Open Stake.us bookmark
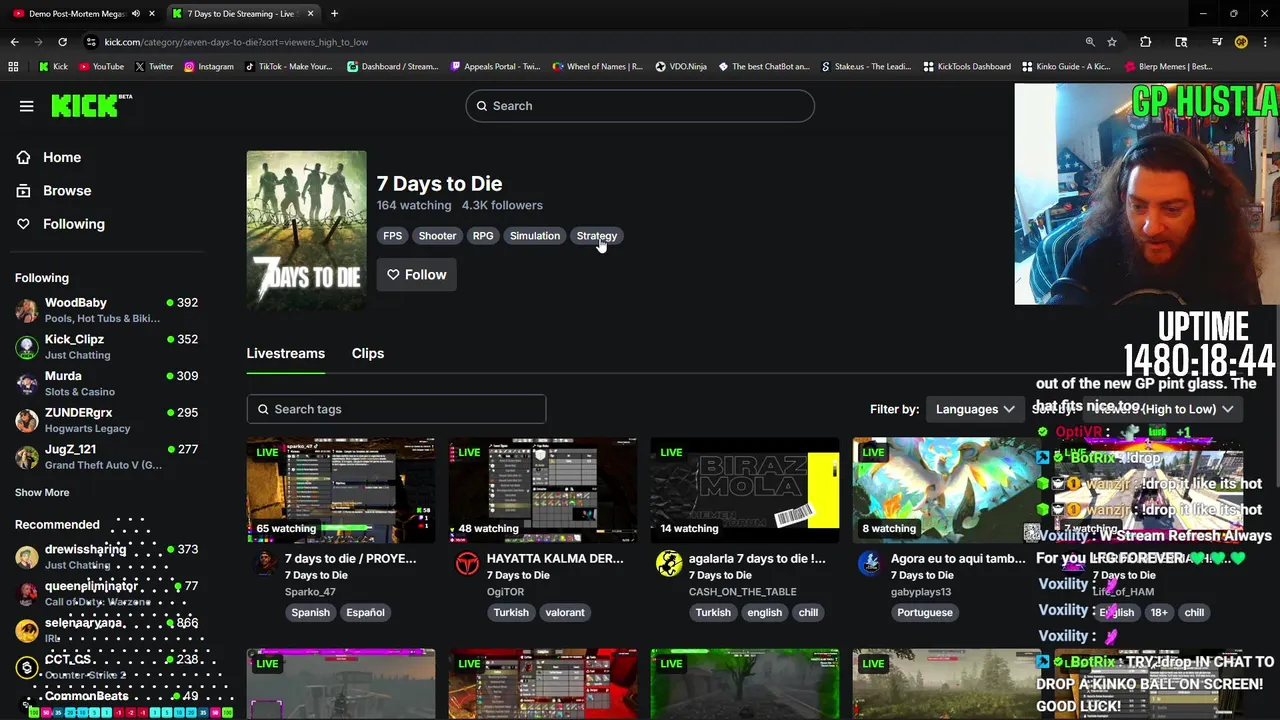The image size is (1280, 720). [x=866, y=67]
